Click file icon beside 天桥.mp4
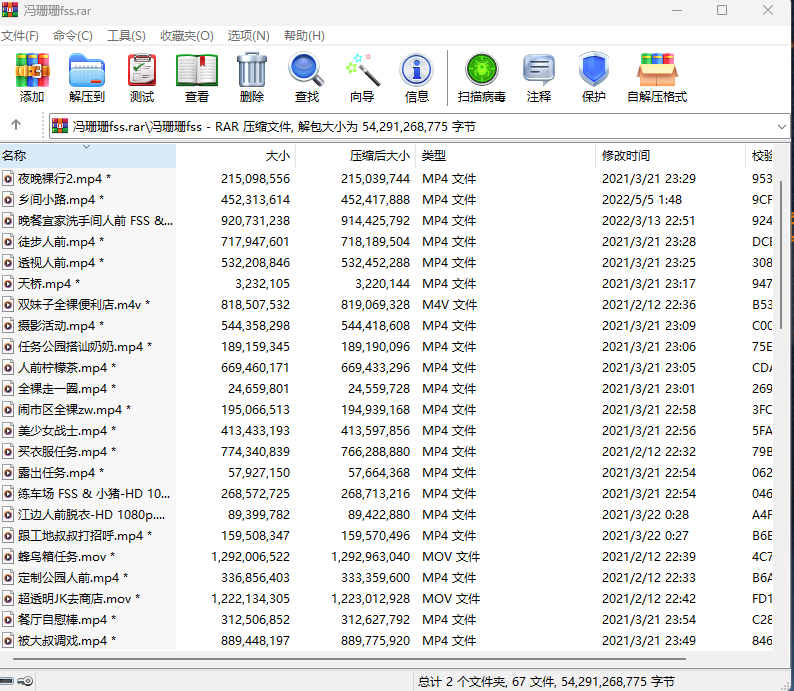The width and height of the screenshot is (794, 691). pos(8,283)
